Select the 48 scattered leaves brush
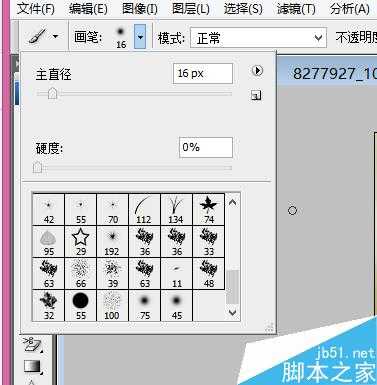Viewport: 377px width, 385px height. pos(209,274)
